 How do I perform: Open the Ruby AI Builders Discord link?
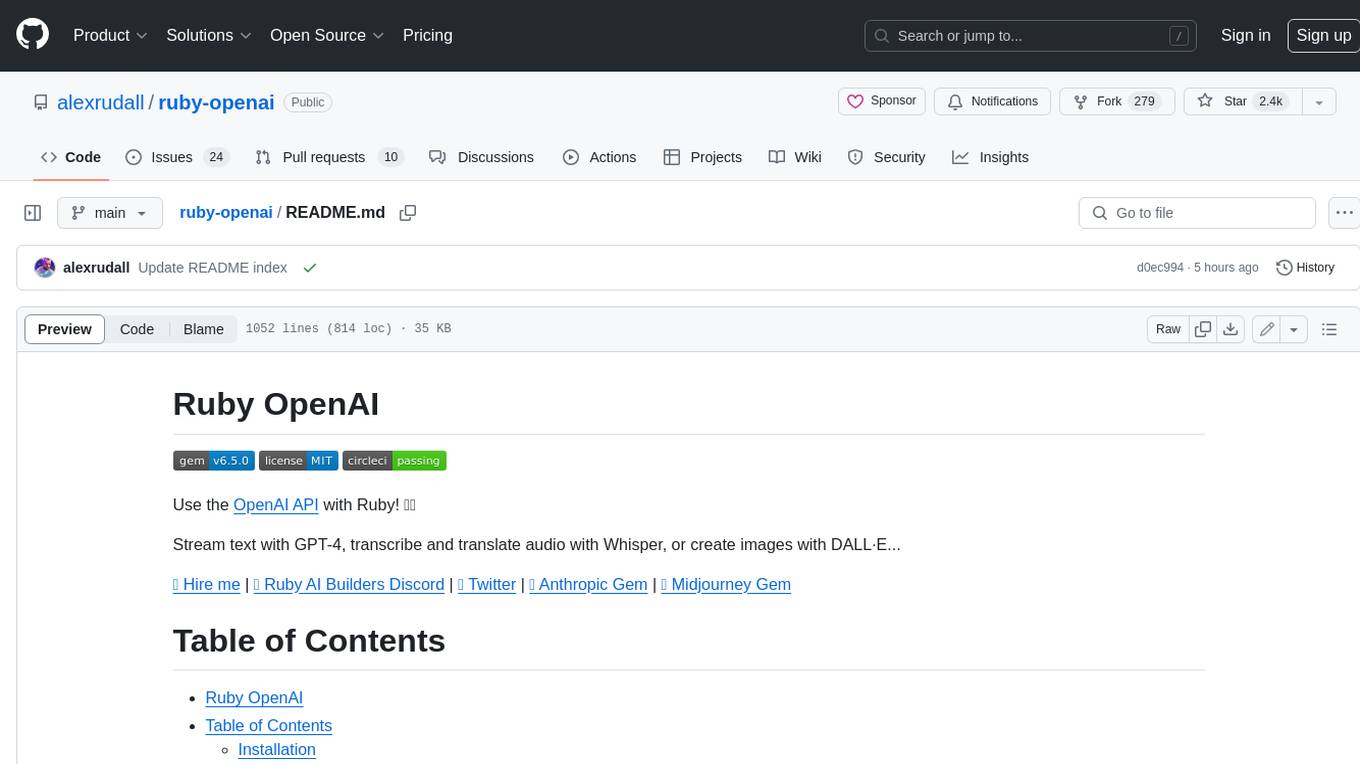pyautogui.click(x=349, y=585)
